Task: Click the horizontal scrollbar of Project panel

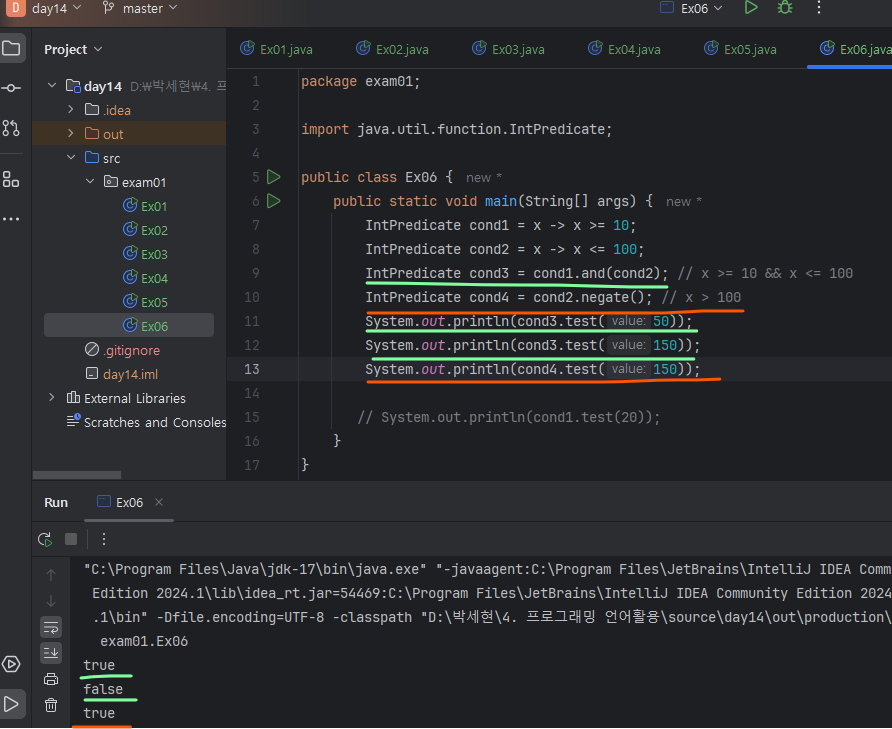Action: tap(77, 474)
